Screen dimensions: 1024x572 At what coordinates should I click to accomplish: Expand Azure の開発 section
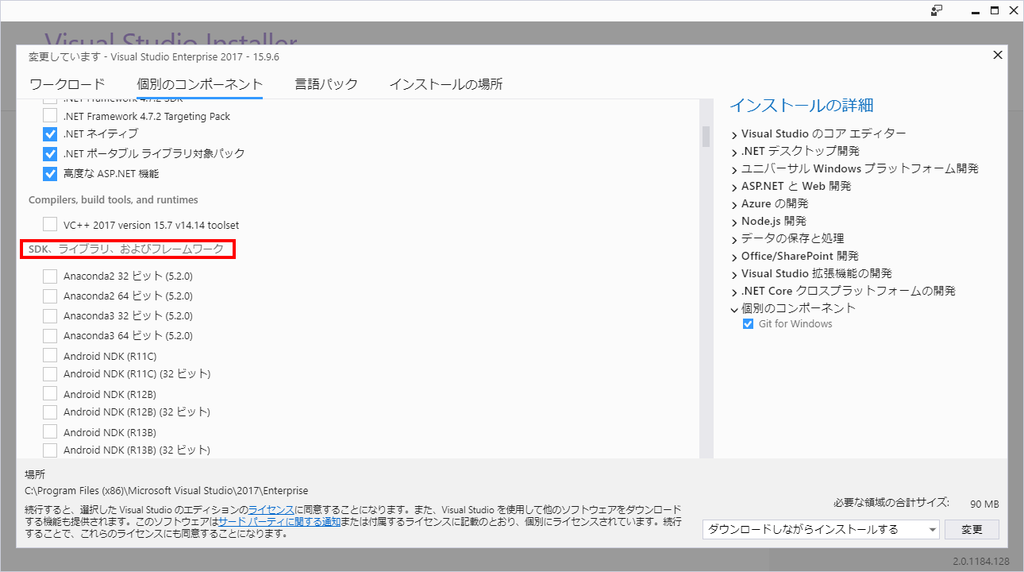pos(735,205)
